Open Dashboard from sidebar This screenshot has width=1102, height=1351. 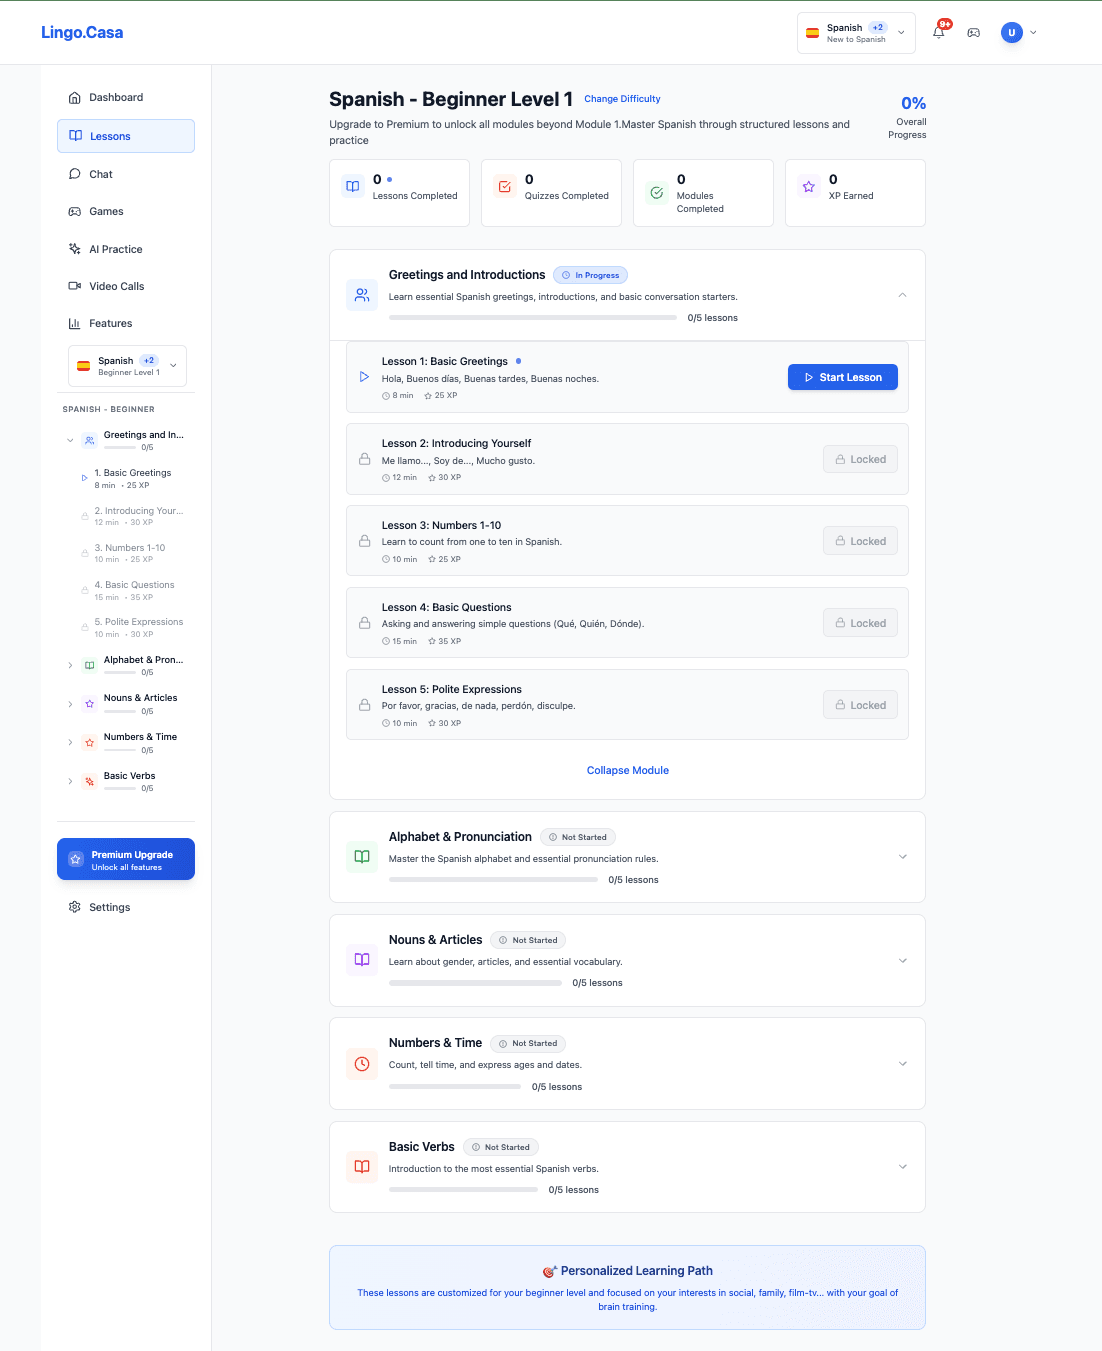(116, 98)
